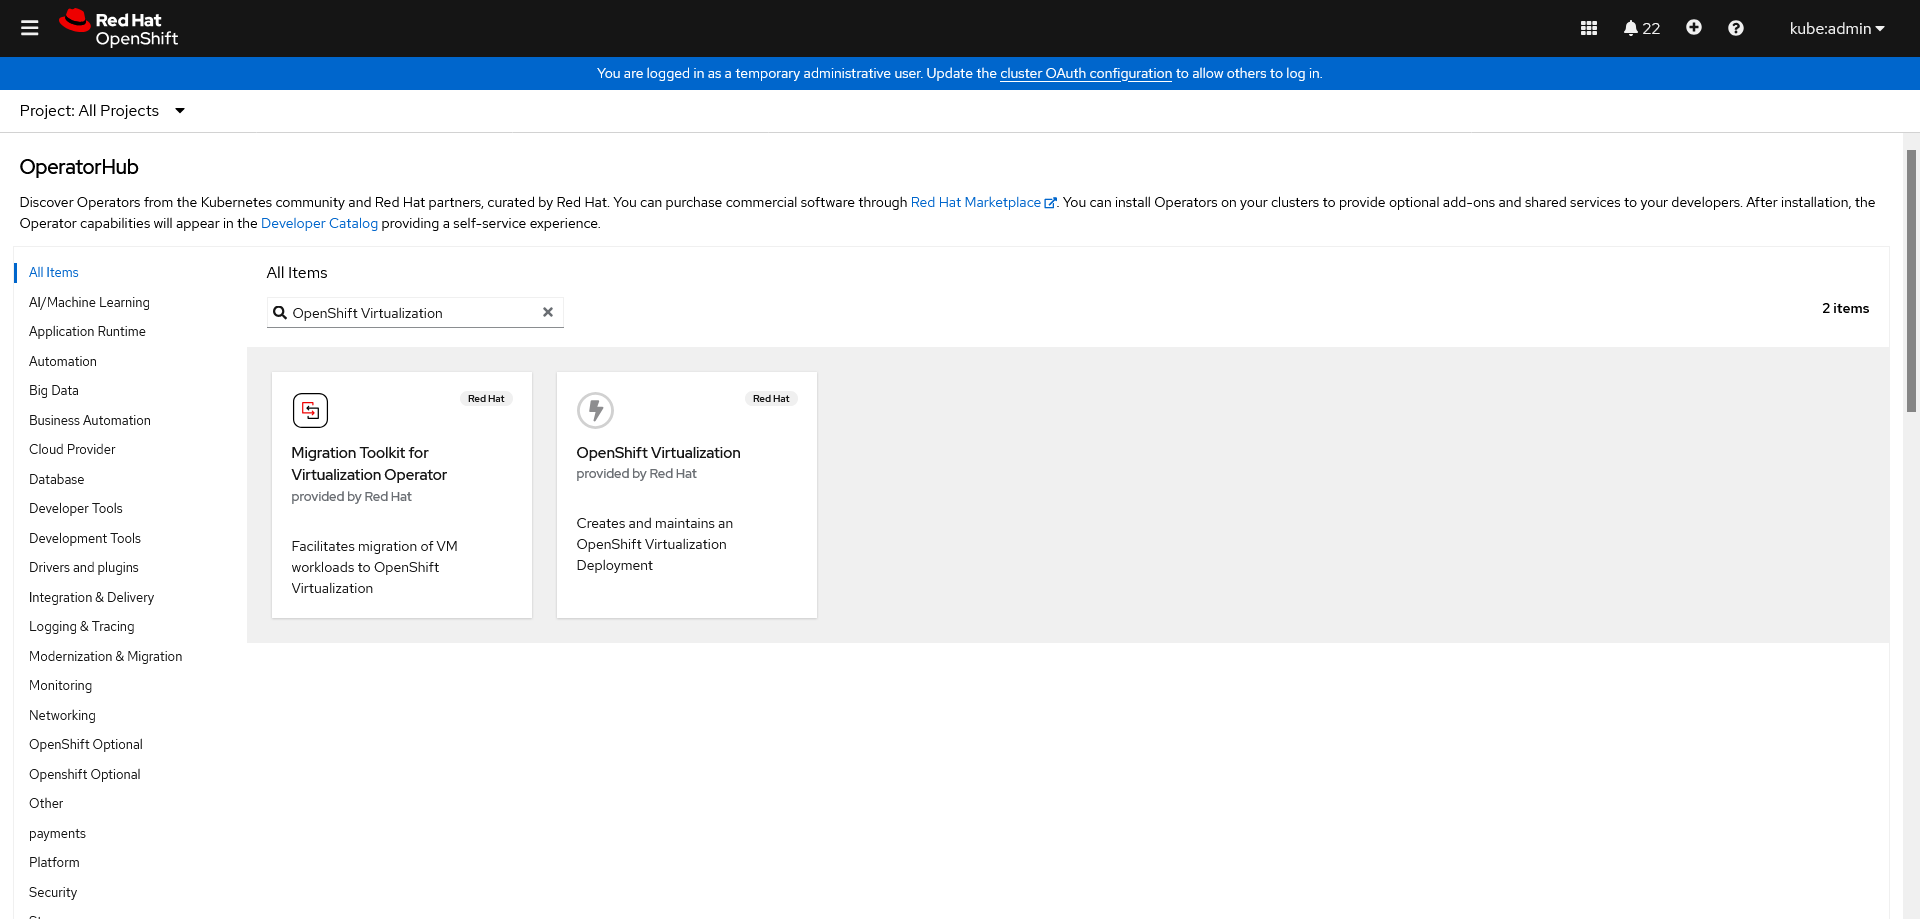Open the cluster OAuth configuration link

click(x=1086, y=73)
